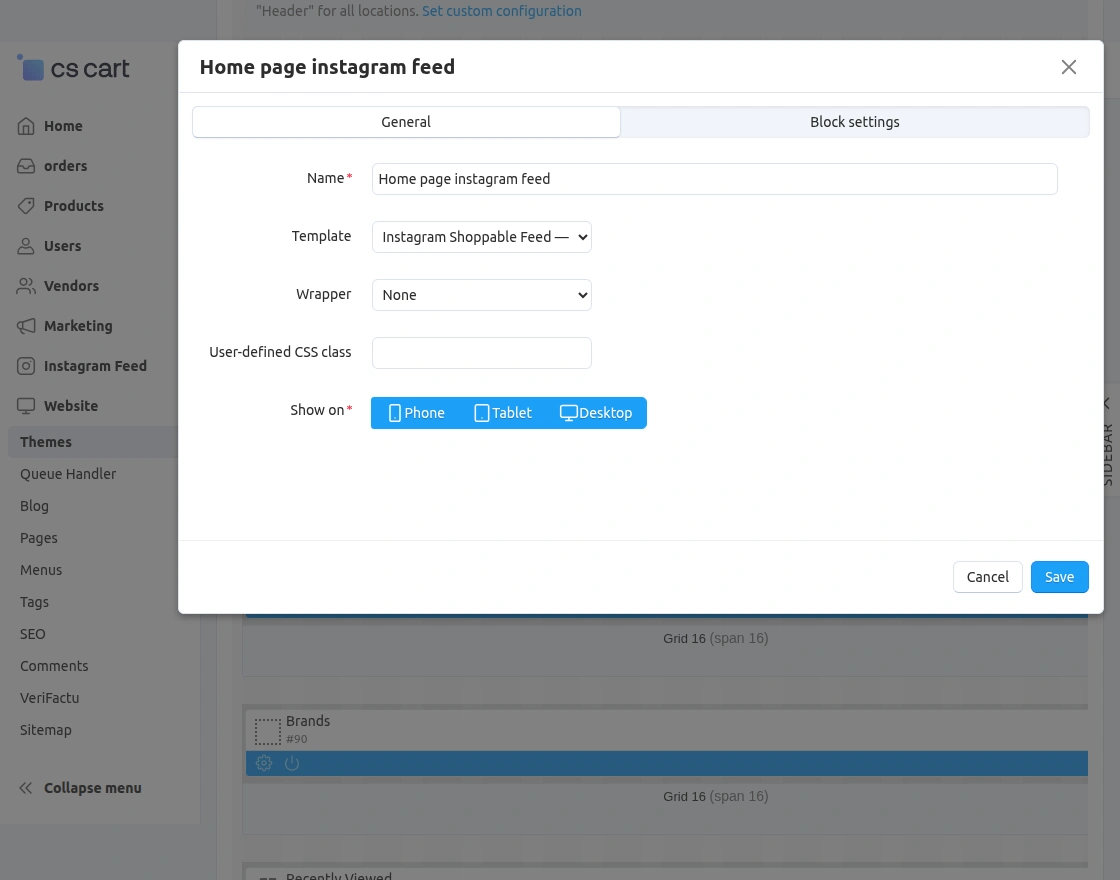Click the Website menu label

coord(71,406)
